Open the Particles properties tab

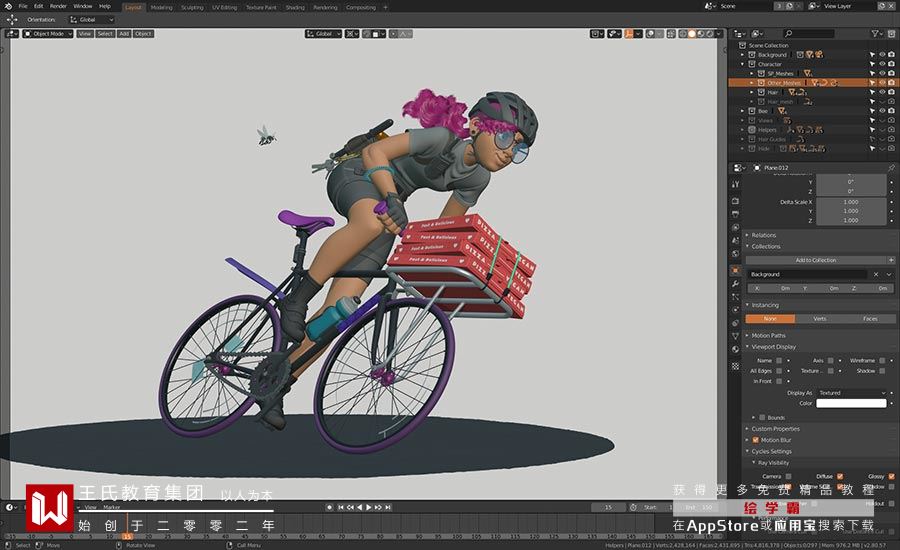pyautogui.click(x=735, y=297)
